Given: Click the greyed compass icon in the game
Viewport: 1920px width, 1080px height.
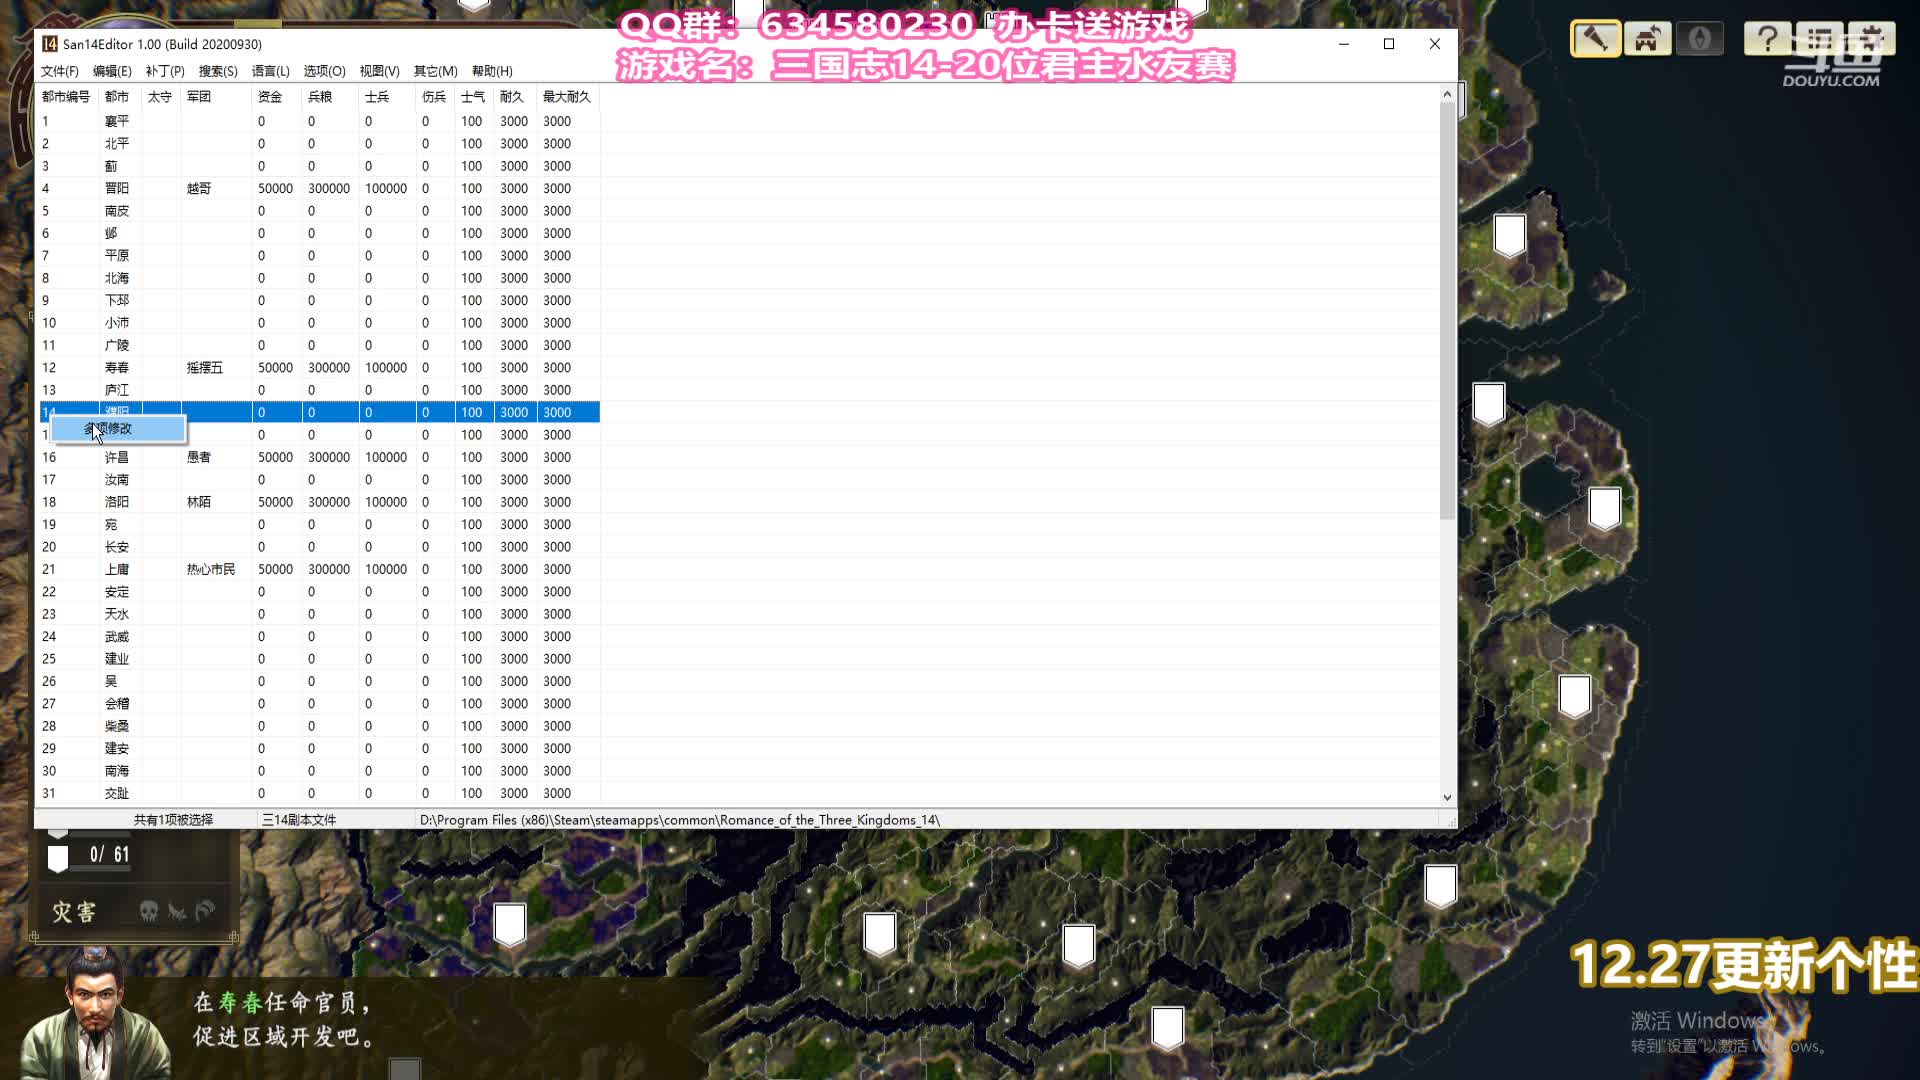Looking at the screenshot, I should point(1700,39).
